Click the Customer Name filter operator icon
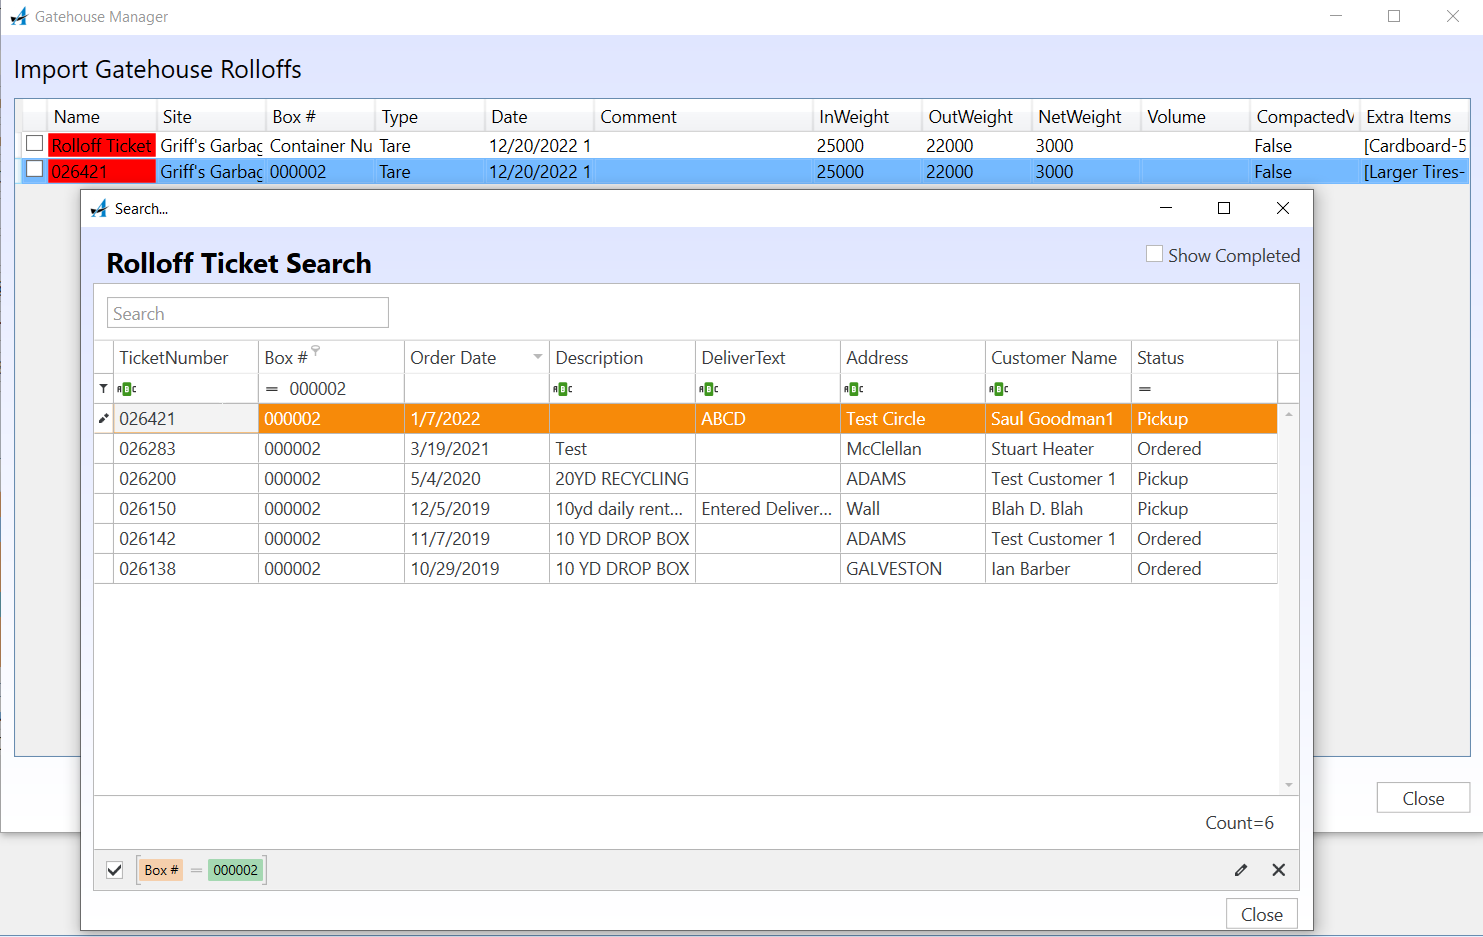1483x937 pixels. click(x=999, y=389)
